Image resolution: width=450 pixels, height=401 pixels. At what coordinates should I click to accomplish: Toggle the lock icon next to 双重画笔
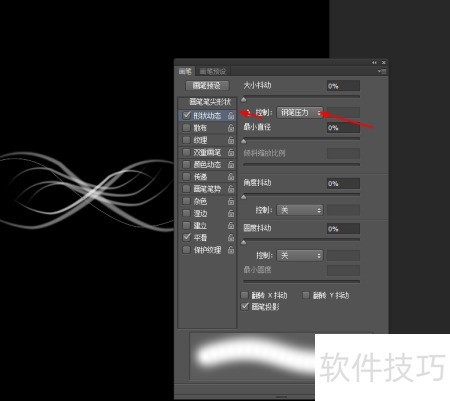point(231,153)
